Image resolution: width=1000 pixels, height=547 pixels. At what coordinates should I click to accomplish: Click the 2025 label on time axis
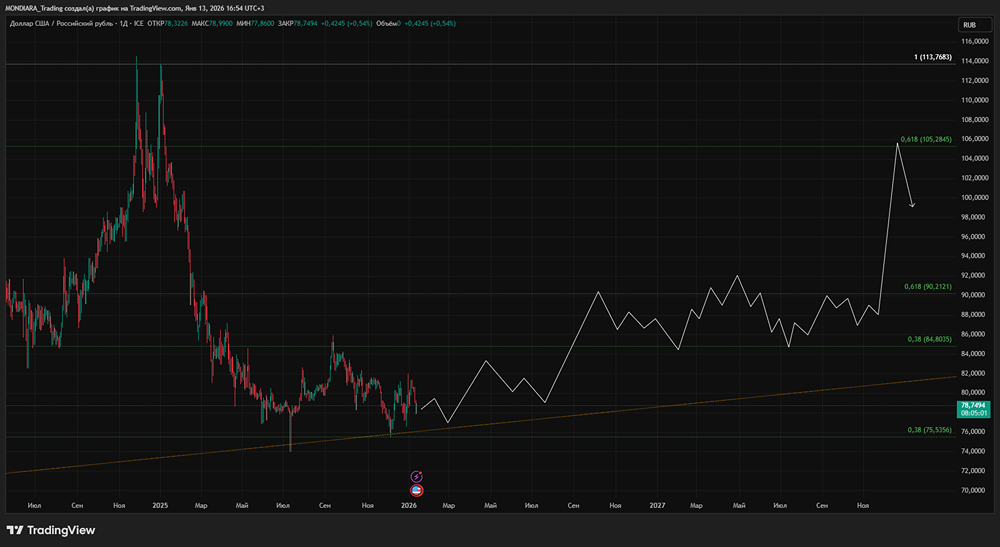point(160,507)
